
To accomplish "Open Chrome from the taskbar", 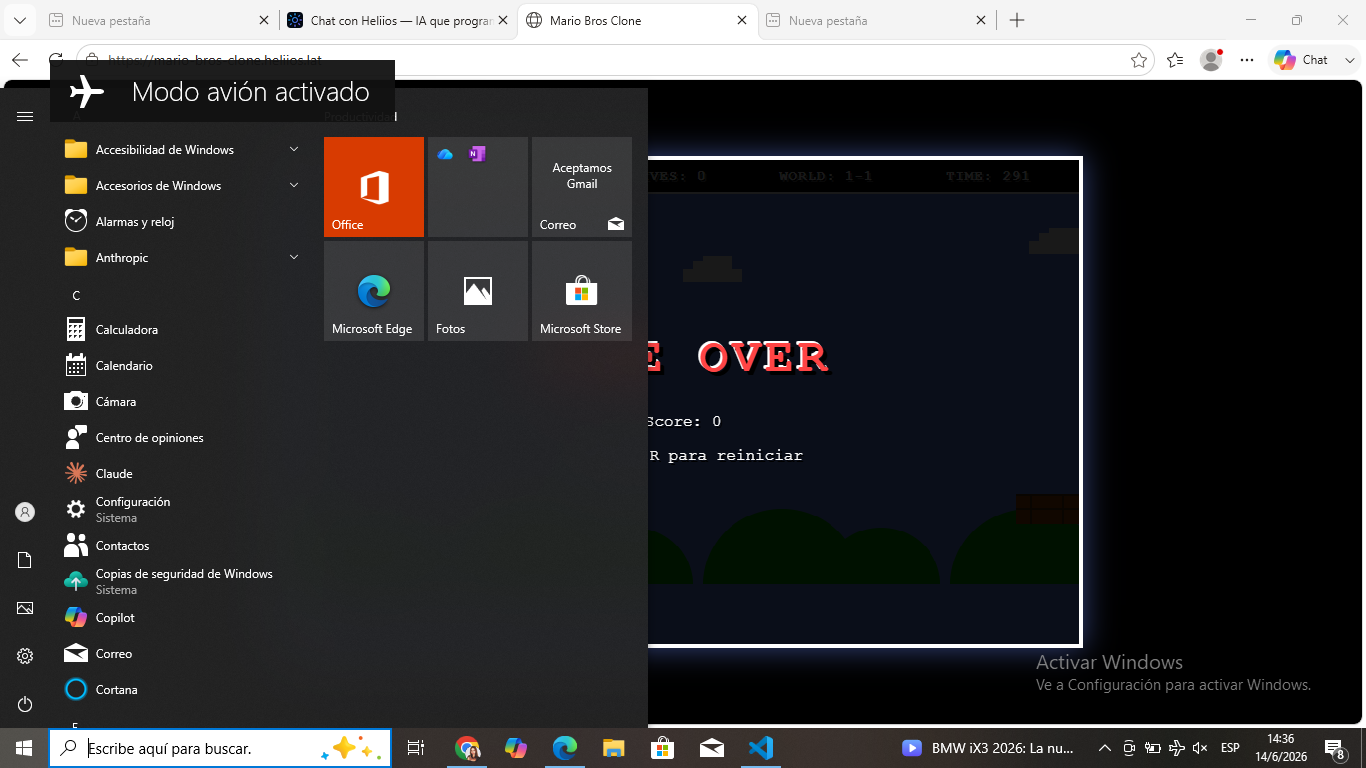I will point(467,748).
